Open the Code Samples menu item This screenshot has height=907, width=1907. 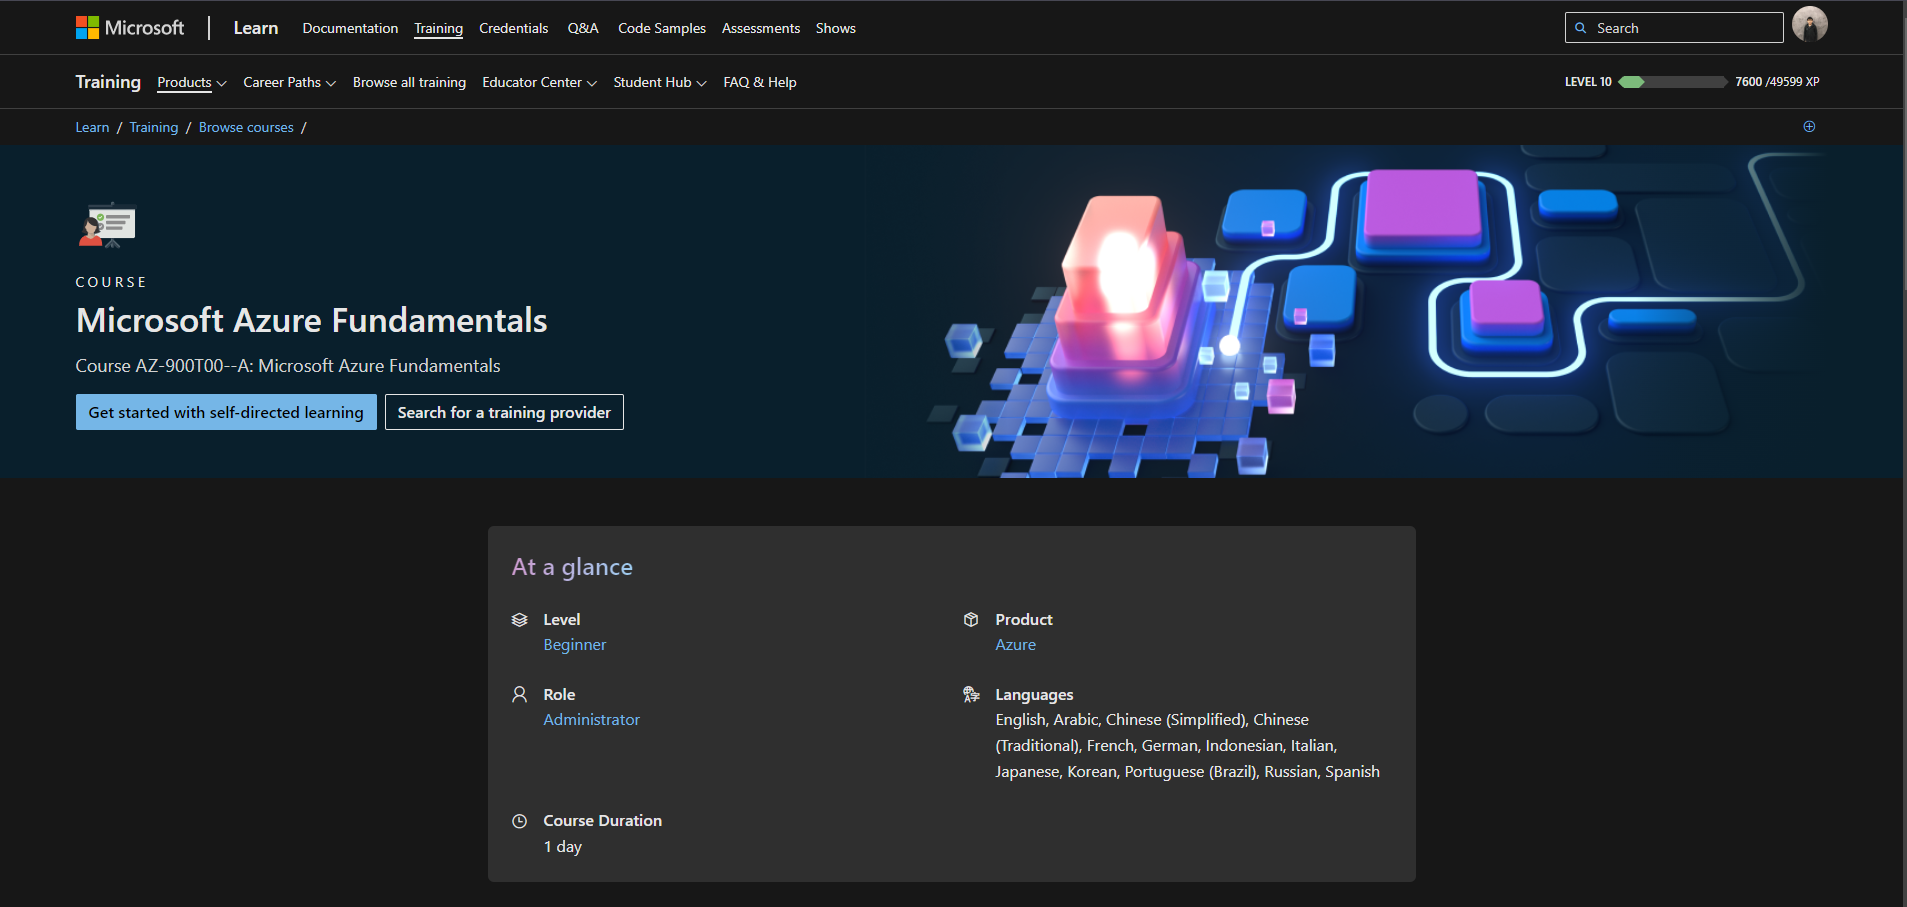click(x=662, y=28)
